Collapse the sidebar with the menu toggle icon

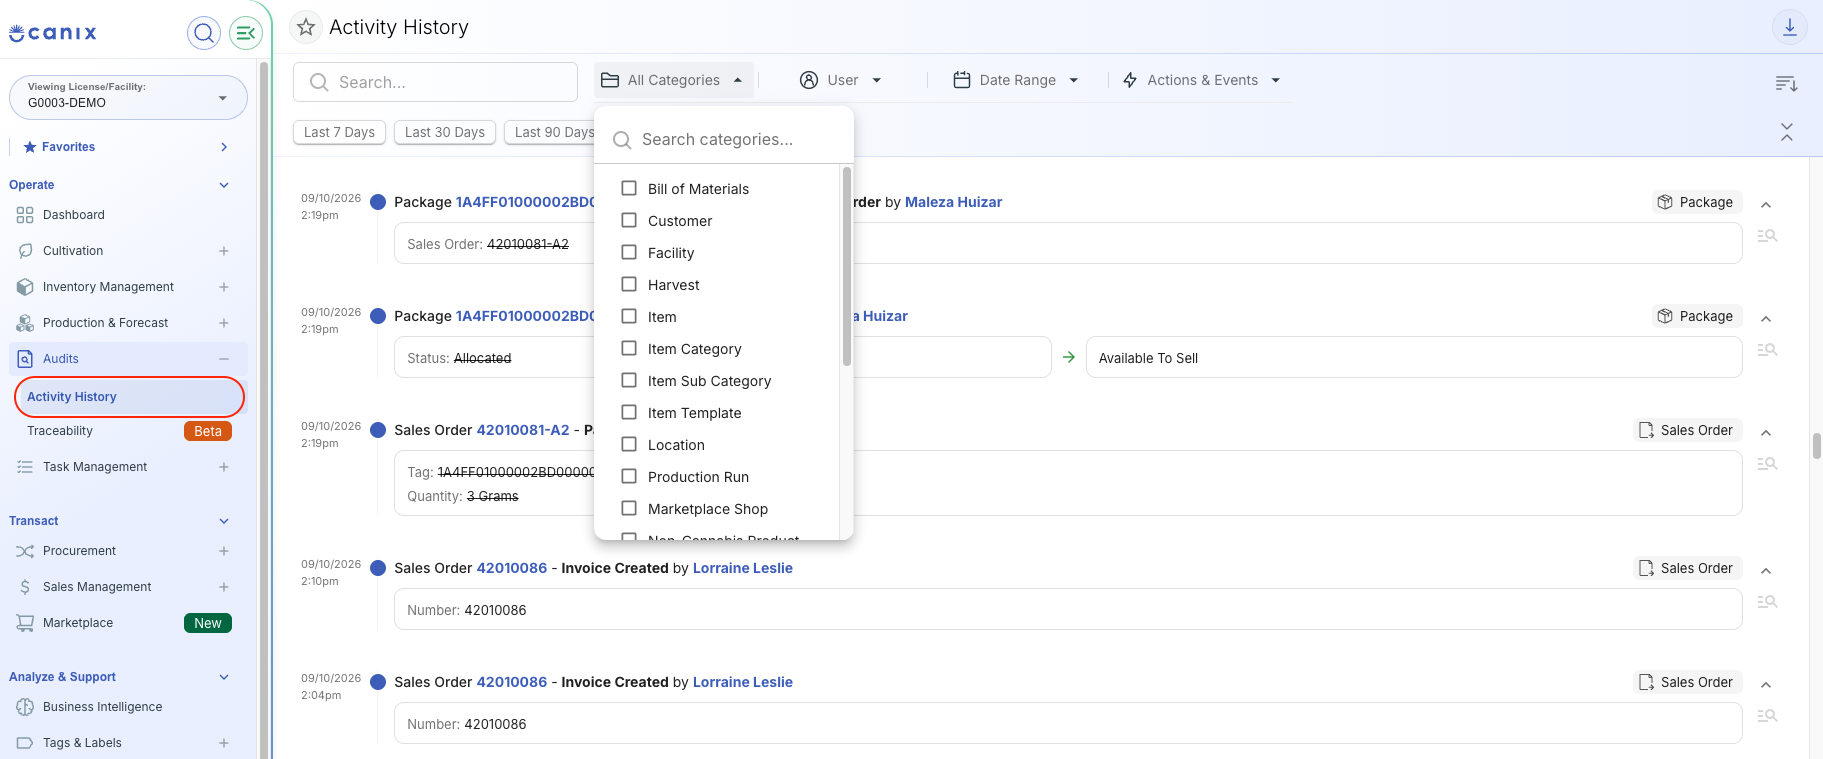click(x=246, y=33)
